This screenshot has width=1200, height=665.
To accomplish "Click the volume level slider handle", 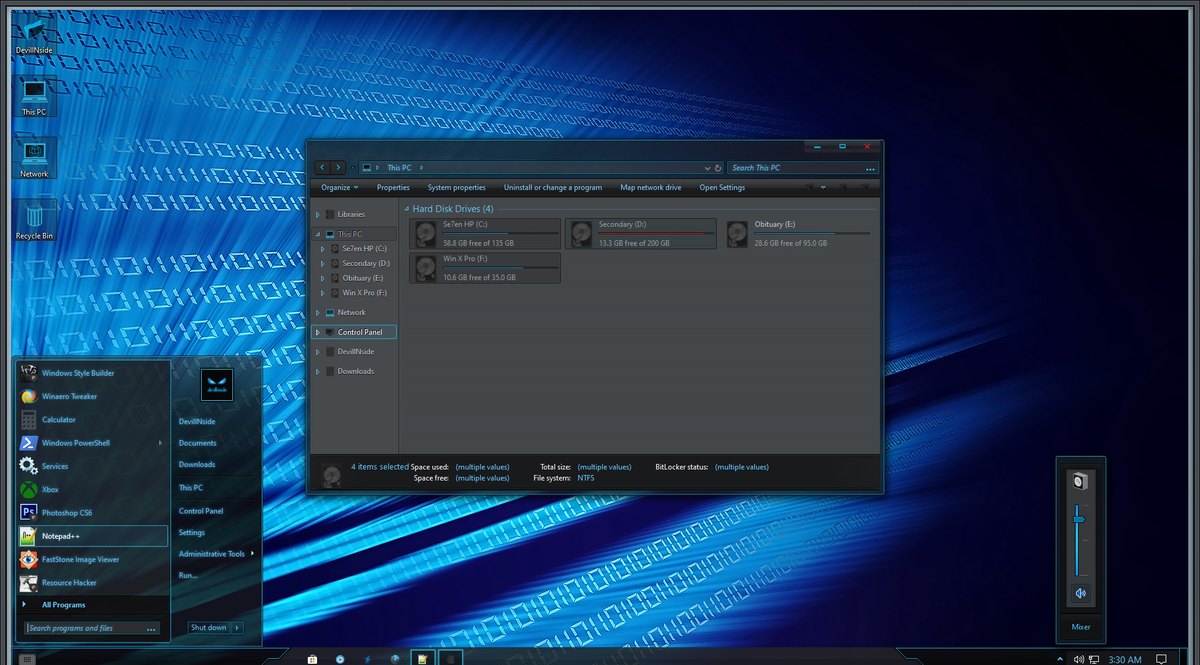I will point(1079,519).
